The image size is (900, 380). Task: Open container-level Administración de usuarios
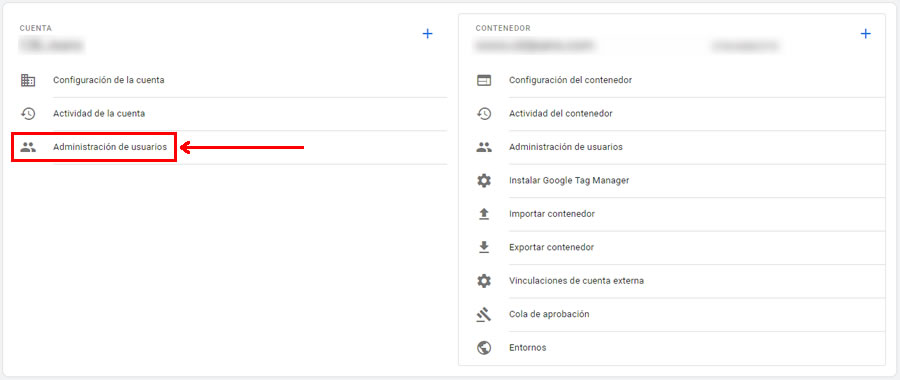[x=566, y=147]
